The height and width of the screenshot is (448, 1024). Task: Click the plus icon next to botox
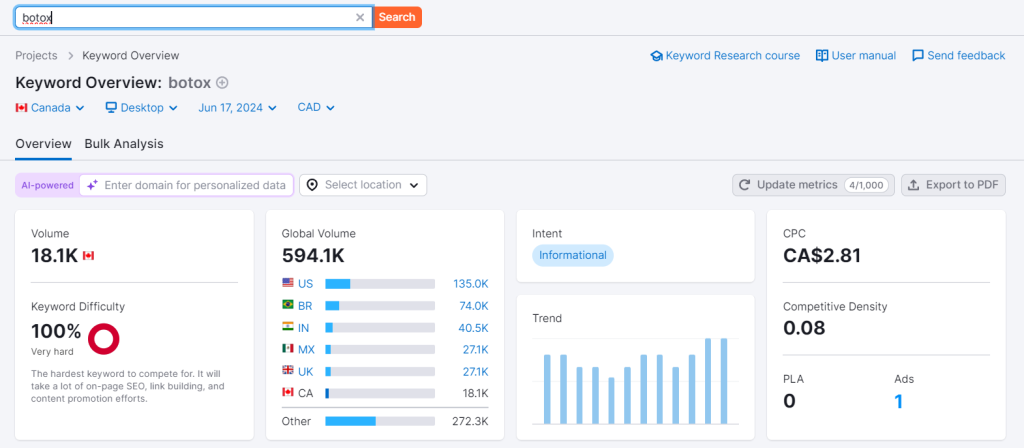[x=222, y=83]
